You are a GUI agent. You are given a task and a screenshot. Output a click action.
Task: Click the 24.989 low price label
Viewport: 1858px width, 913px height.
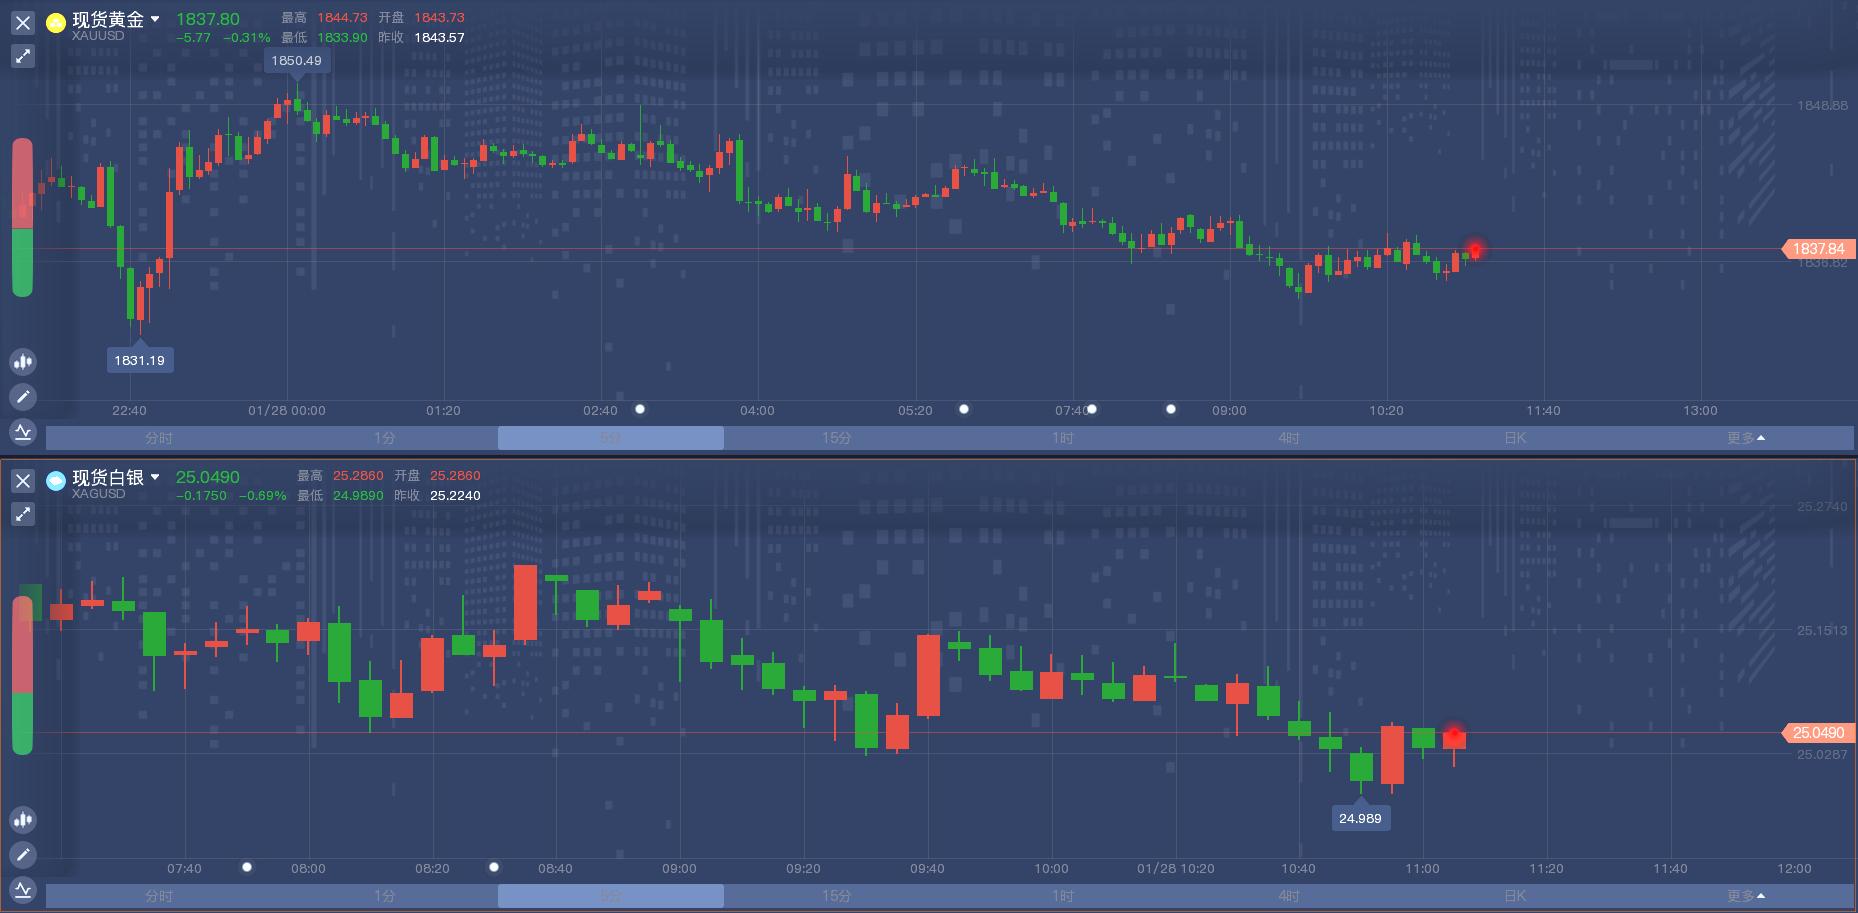tap(1360, 818)
